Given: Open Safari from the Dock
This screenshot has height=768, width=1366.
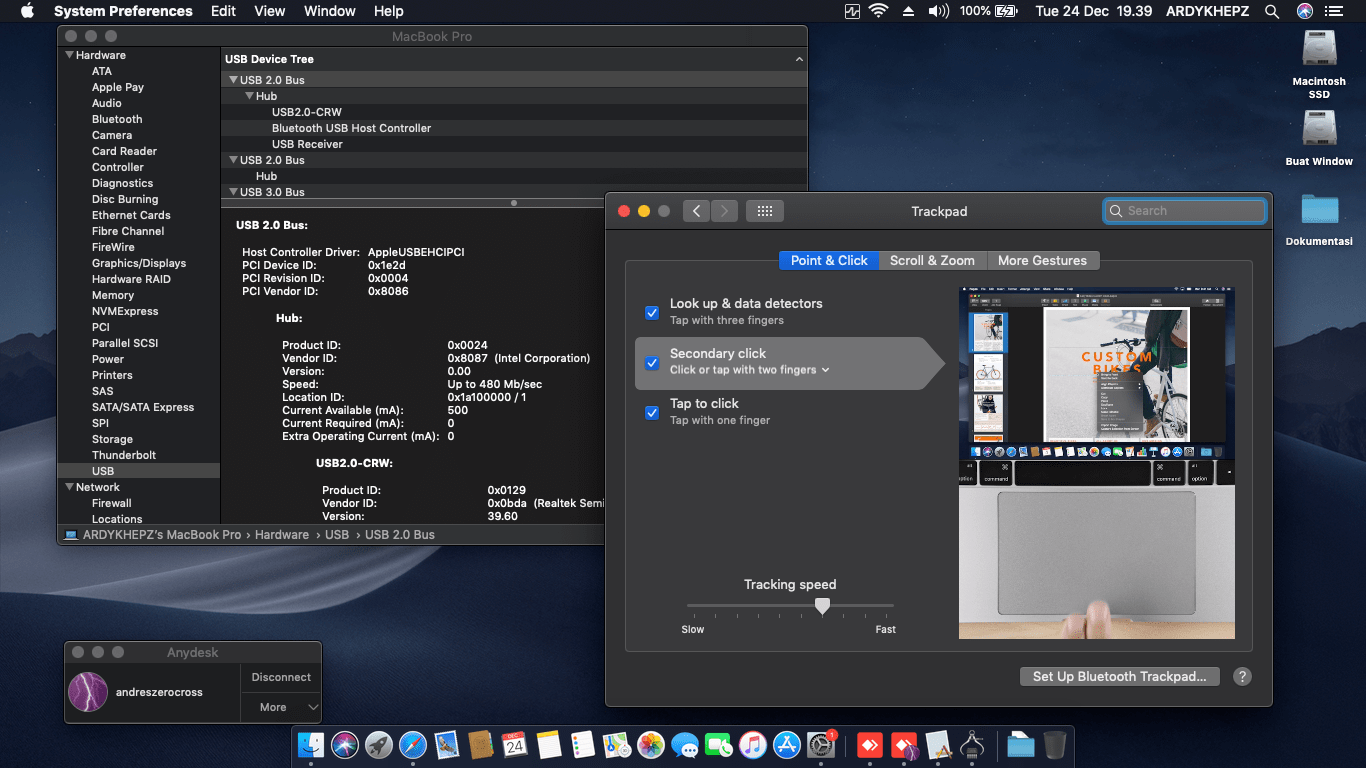Looking at the screenshot, I should point(413,745).
